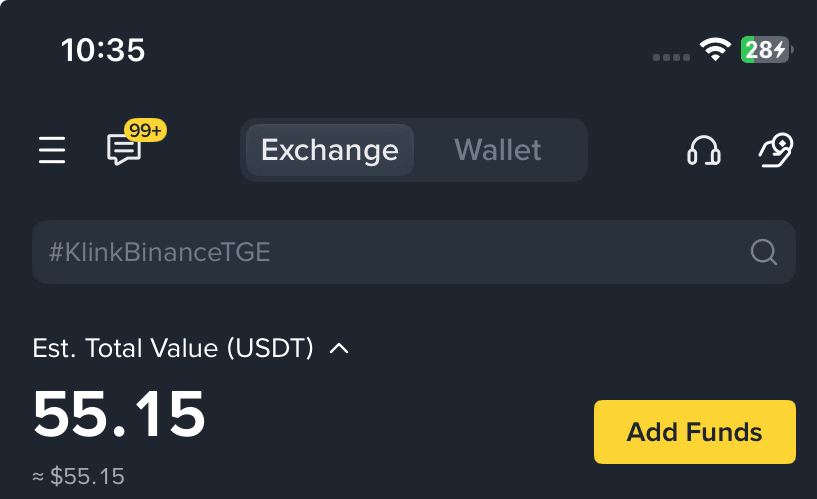Open the chat messages icon
817x499 pixels.
pyautogui.click(x=123, y=151)
